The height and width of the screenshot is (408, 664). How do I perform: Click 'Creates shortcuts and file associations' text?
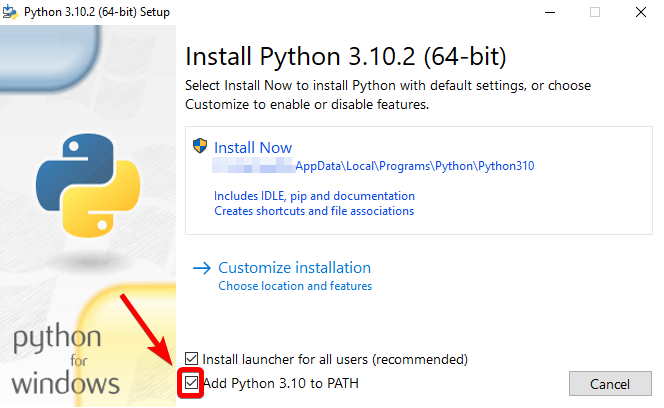314,211
